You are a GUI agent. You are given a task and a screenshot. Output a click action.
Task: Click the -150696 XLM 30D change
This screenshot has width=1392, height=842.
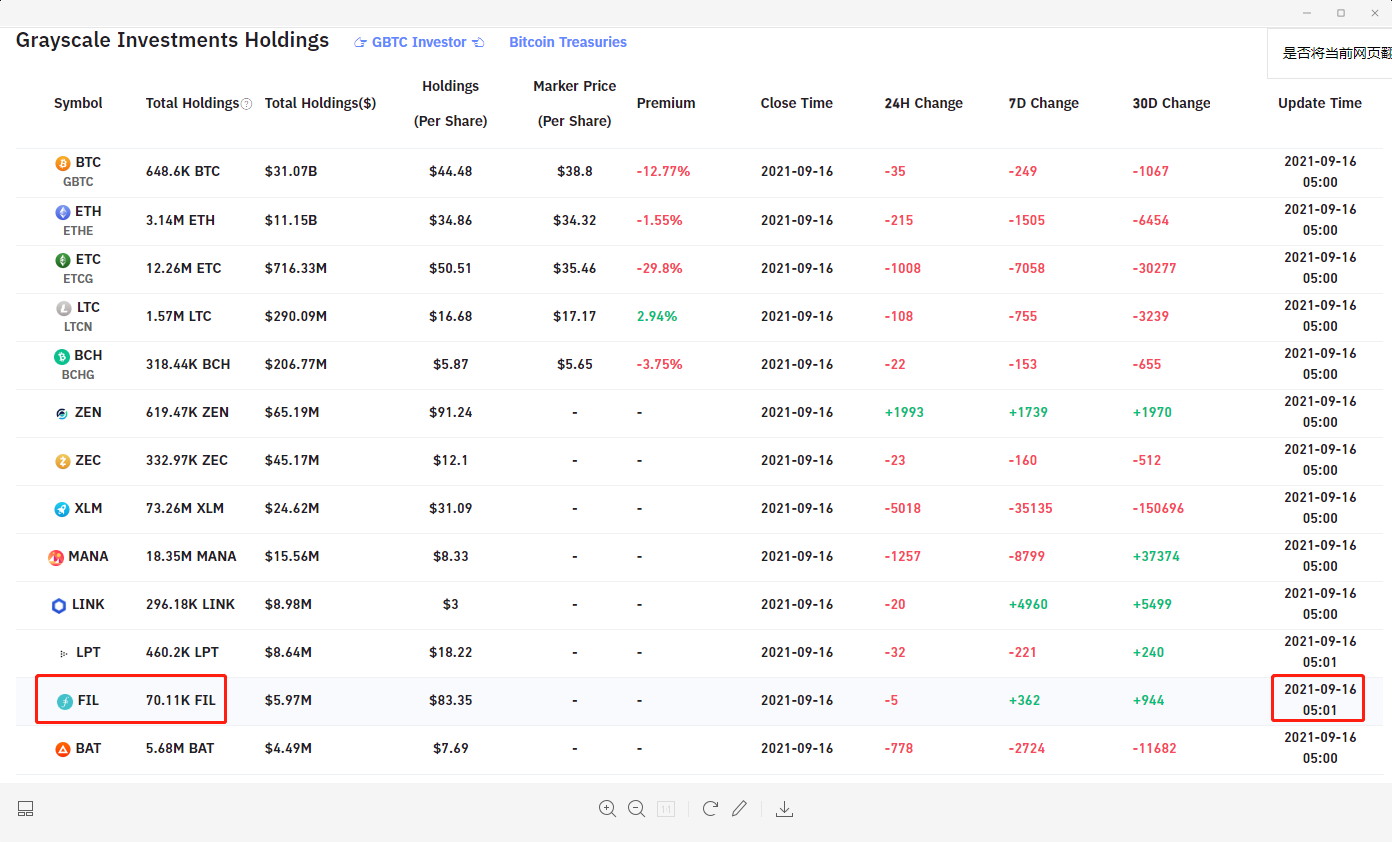[1158, 508]
